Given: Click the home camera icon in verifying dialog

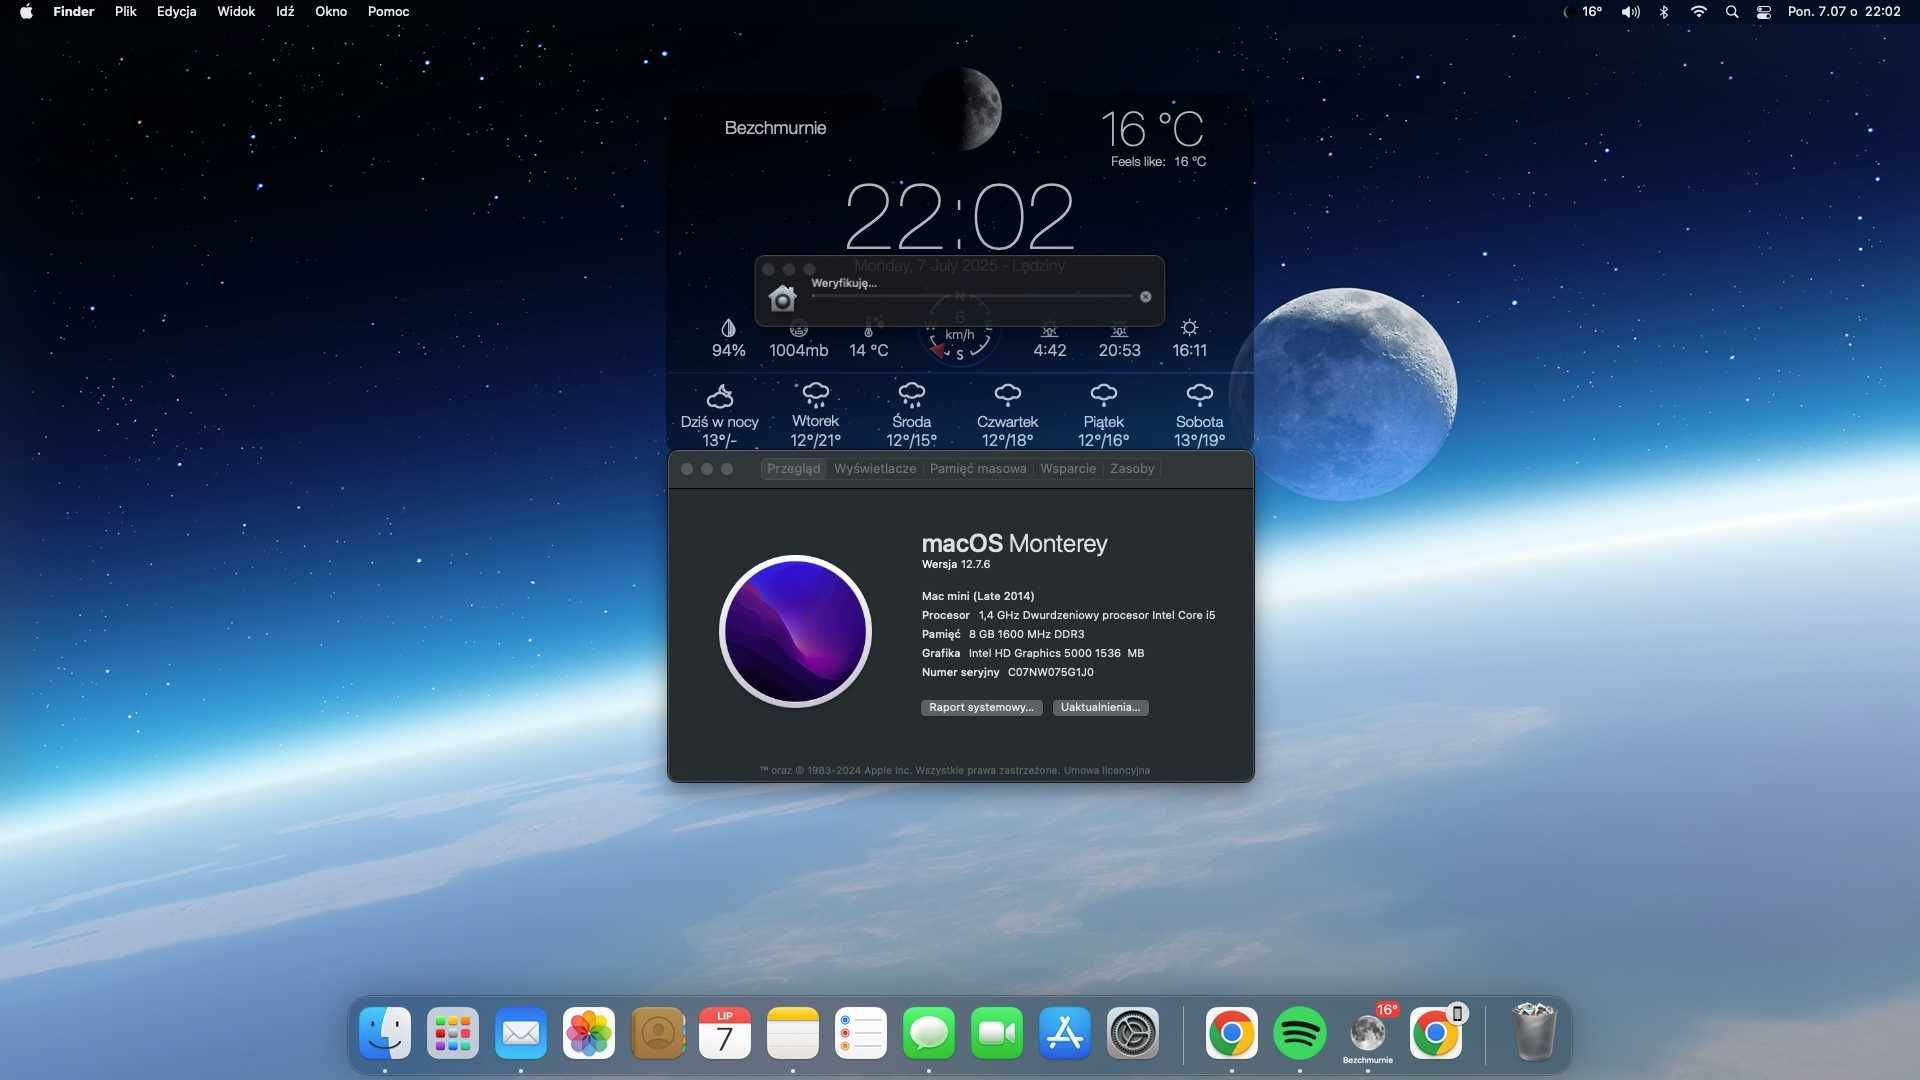Looking at the screenshot, I should [782, 298].
